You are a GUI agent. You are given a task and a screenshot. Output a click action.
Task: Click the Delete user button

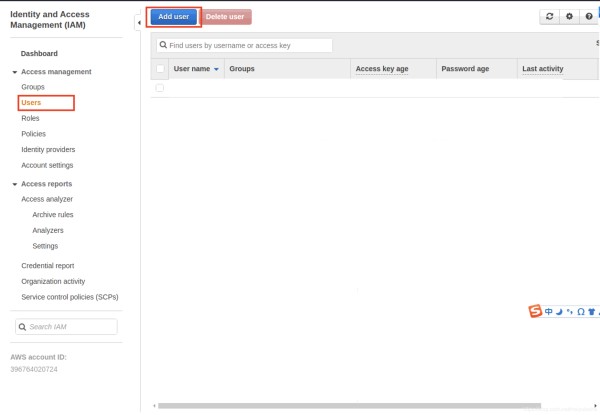click(225, 17)
